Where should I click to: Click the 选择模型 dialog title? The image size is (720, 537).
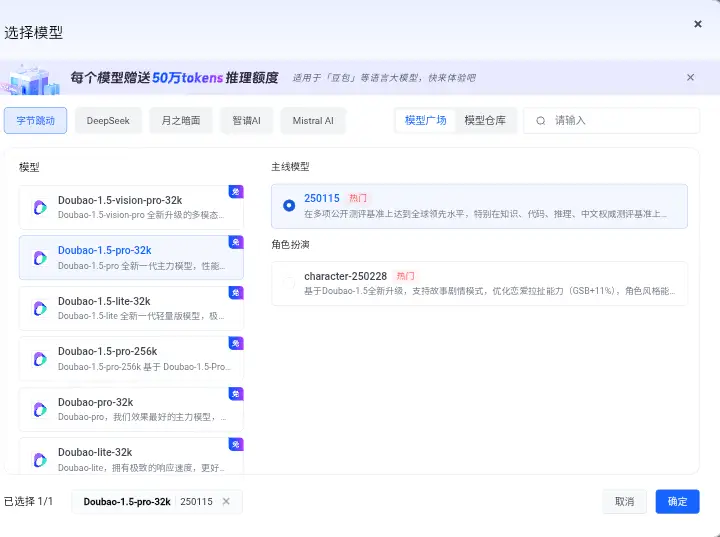[34, 33]
